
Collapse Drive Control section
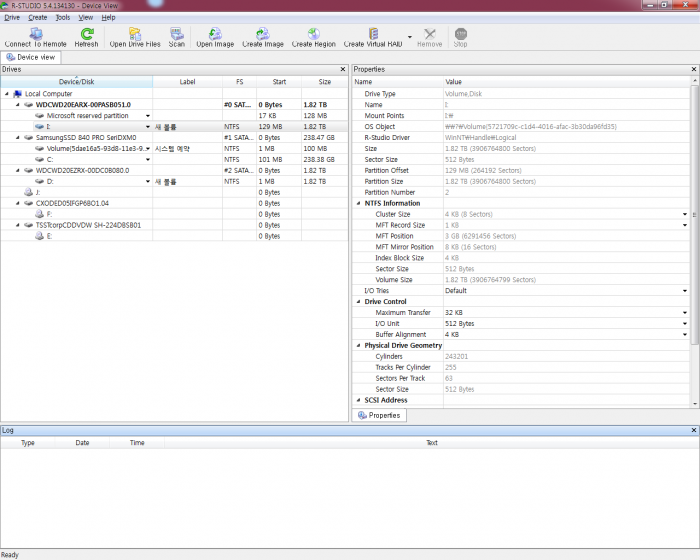tap(358, 301)
